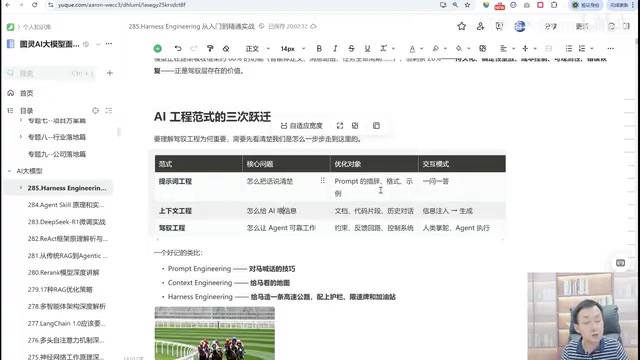The height and width of the screenshot is (360, 640).
Task: Open the user avatar in document header
Action: pyautogui.click(x=520, y=27)
